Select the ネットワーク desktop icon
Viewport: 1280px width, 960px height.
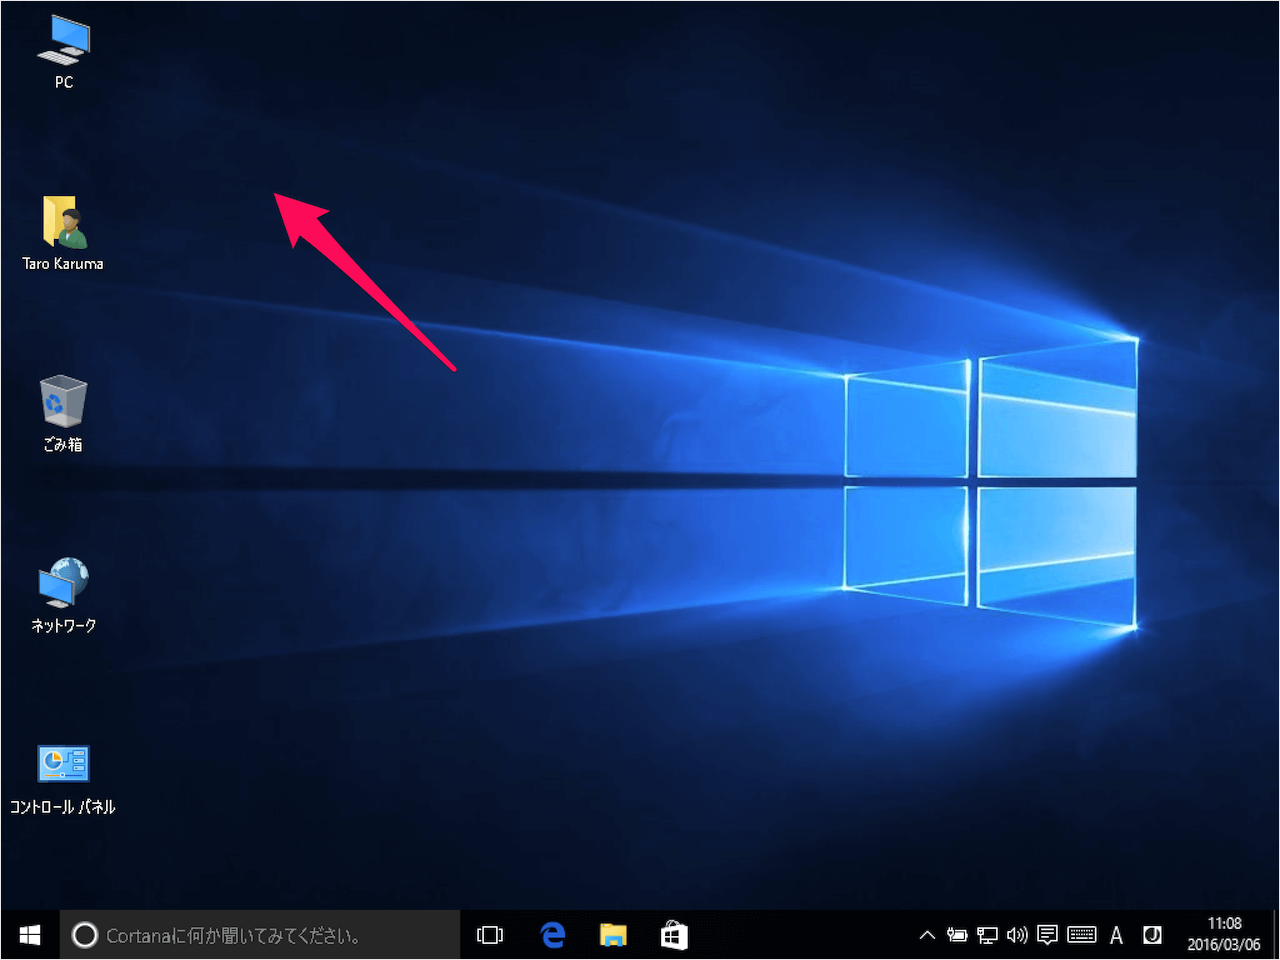(63, 596)
